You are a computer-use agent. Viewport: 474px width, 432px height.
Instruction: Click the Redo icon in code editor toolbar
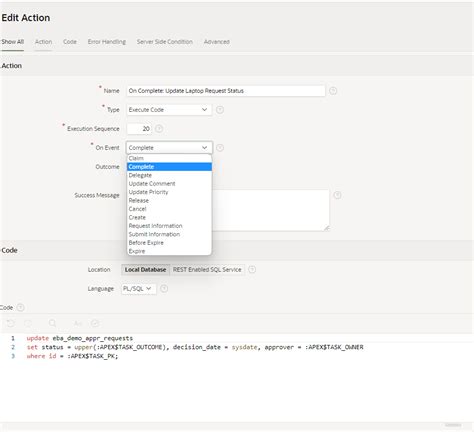click(x=28, y=323)
